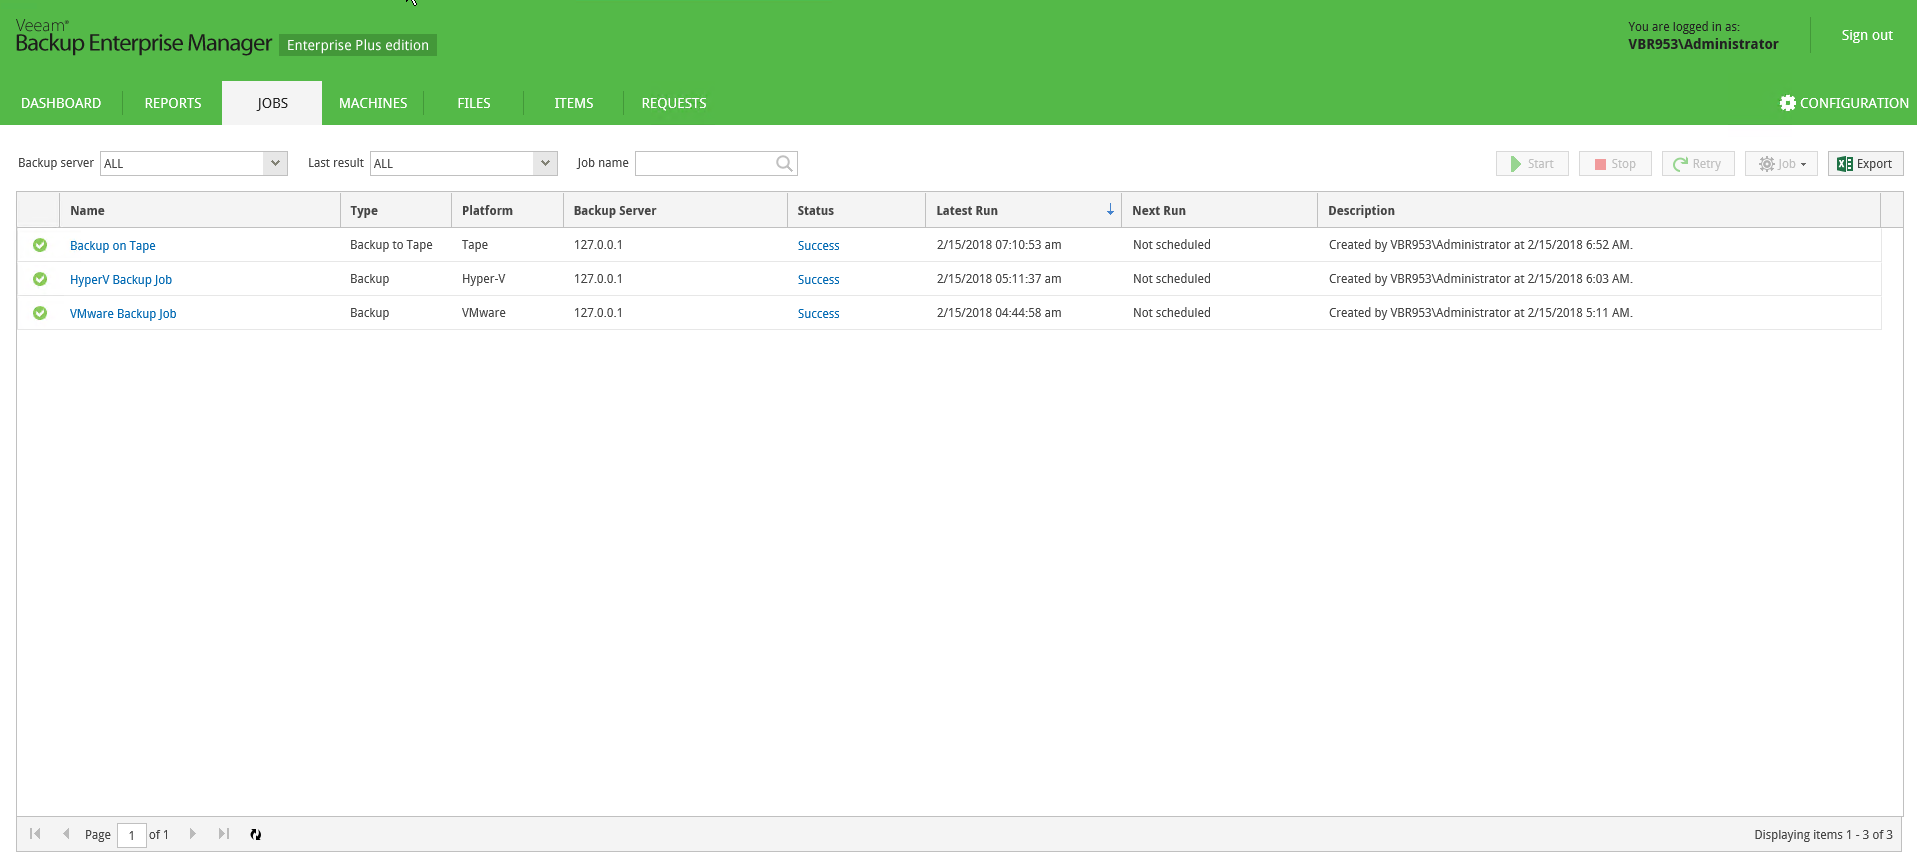Click the green success icon for VMware Backup Job

[40, 313]
